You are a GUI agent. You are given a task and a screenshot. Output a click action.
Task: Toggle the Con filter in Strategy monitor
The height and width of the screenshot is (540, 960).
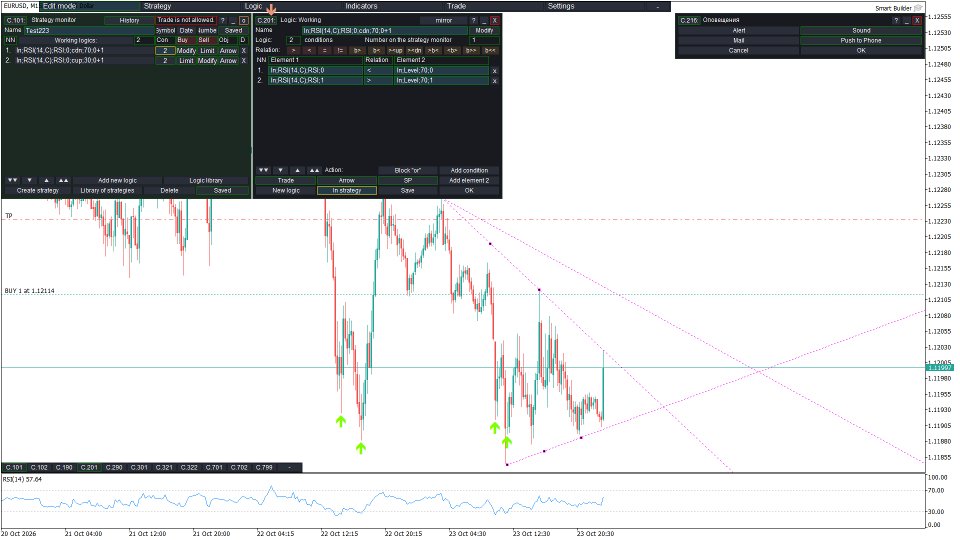[163, 40]
